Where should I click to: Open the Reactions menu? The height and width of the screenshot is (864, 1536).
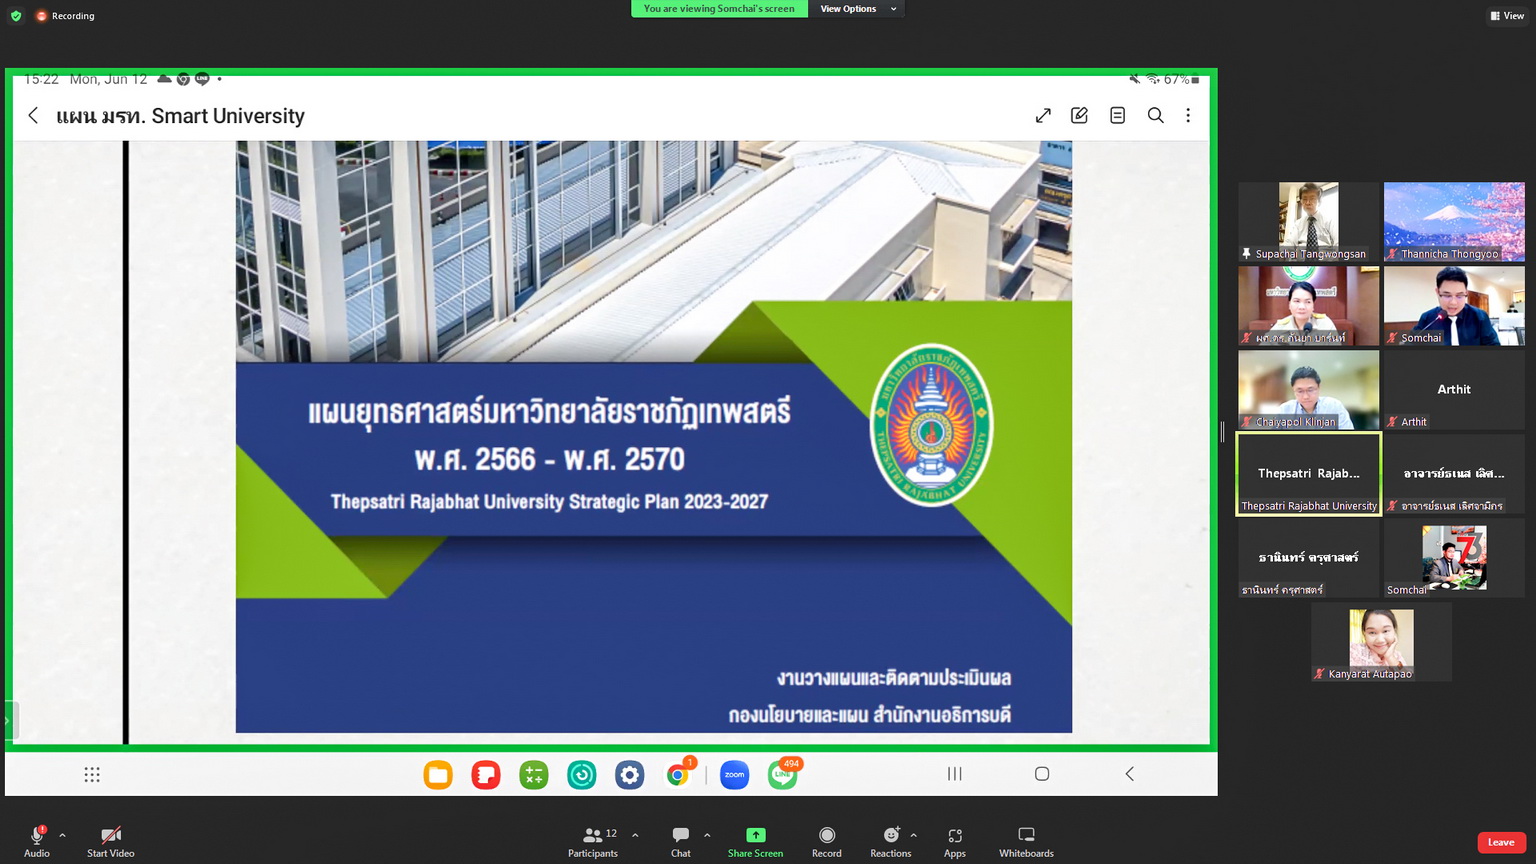click(890, 841)
